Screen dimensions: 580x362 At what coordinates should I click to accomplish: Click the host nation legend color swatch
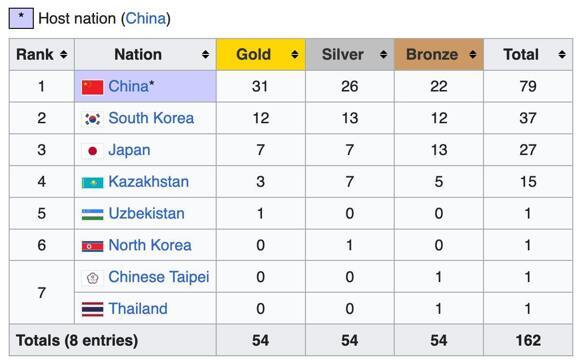[21, 18]
